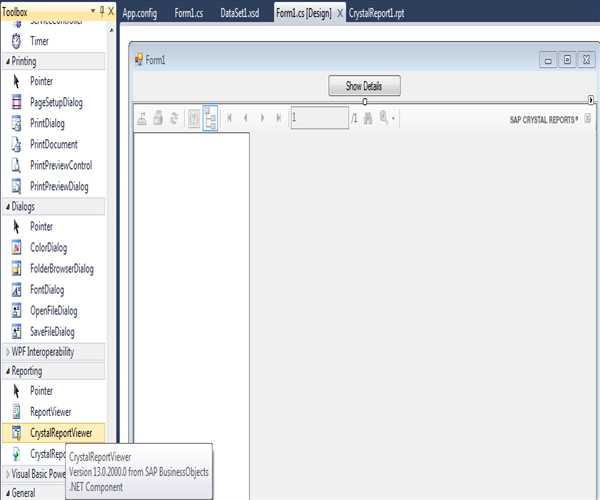
Task: Toggle the parameter panel button
Action: coord(194,118)
